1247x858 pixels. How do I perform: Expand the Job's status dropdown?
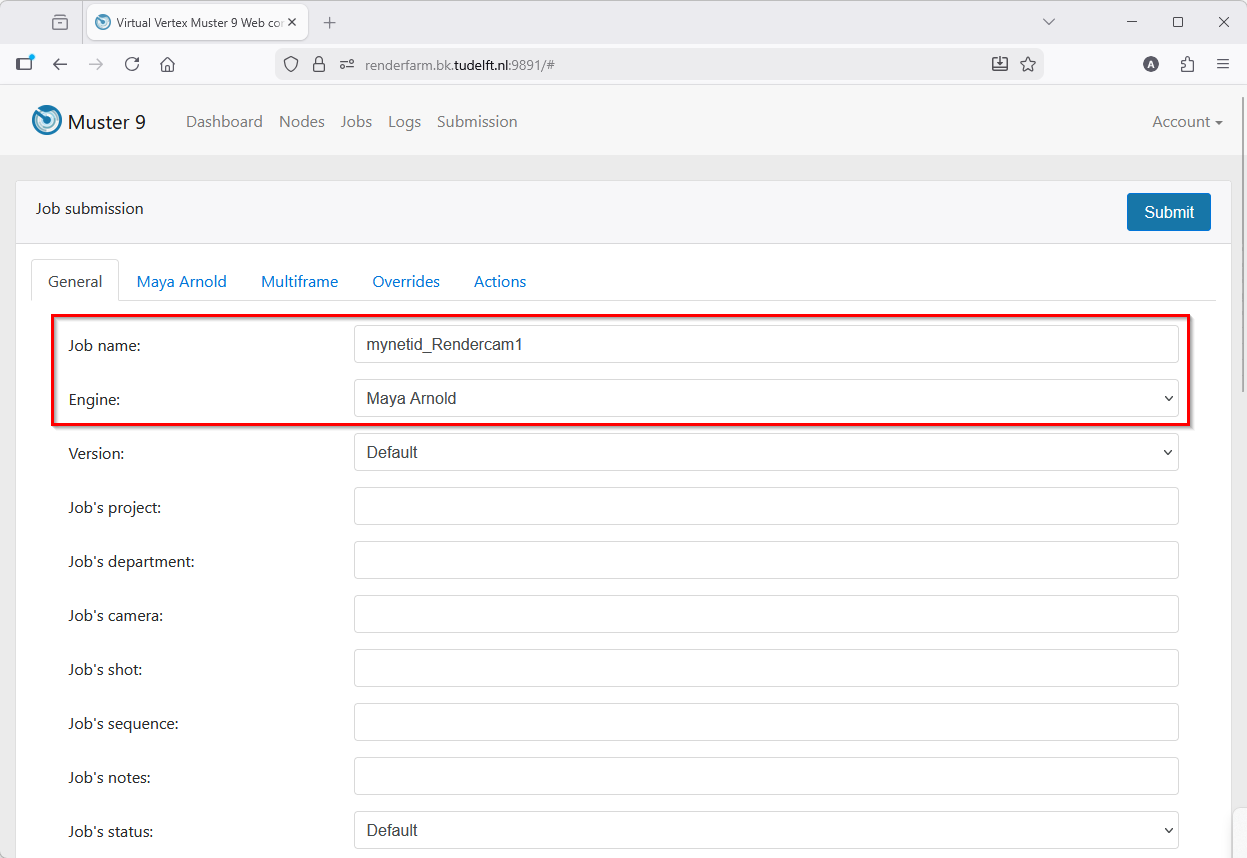tap(766, 830)
